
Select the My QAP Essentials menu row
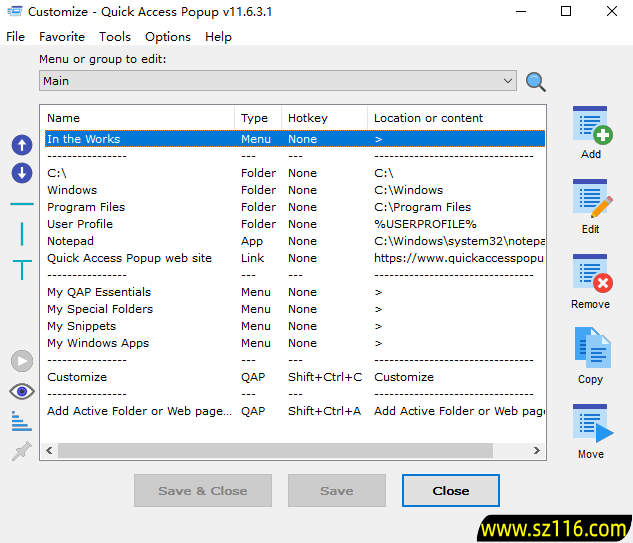(99, 292)
